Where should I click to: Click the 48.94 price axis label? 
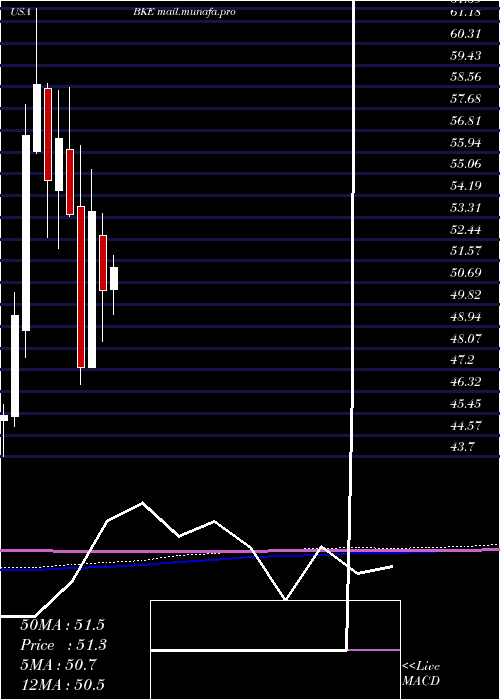point(466,317)
